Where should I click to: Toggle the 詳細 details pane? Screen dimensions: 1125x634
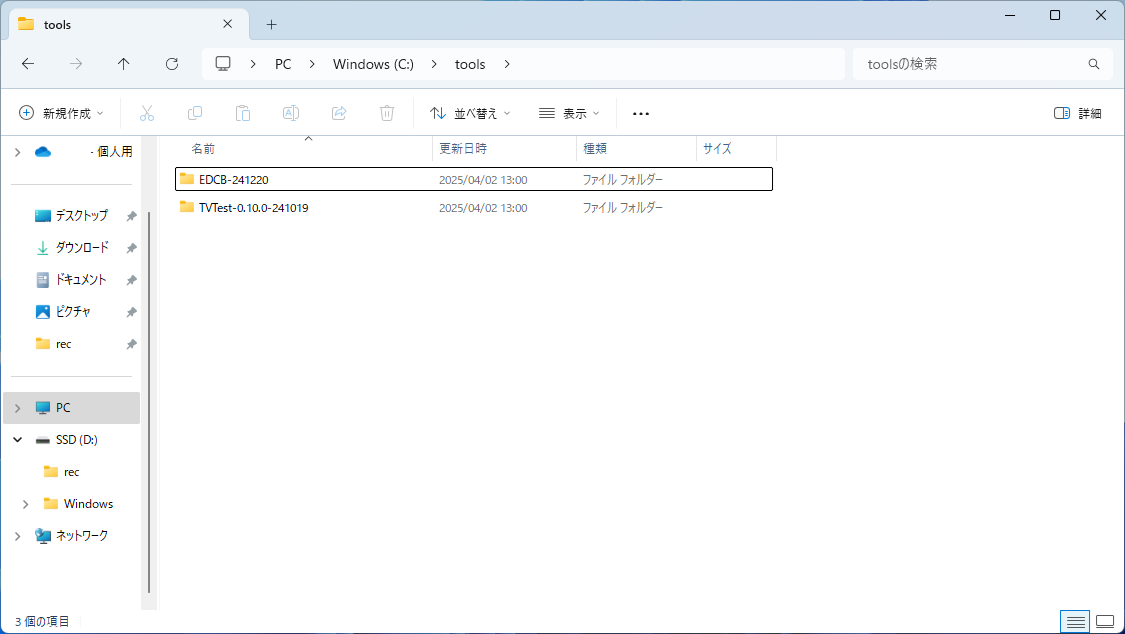(x=1078, y=113)
